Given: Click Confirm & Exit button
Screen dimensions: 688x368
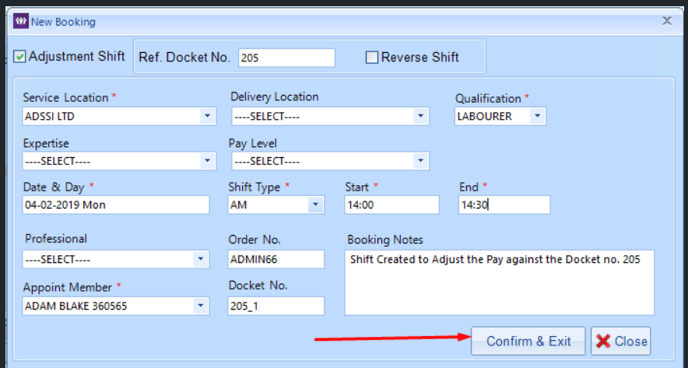Looking at the screenshot, I should coord(528,341).
